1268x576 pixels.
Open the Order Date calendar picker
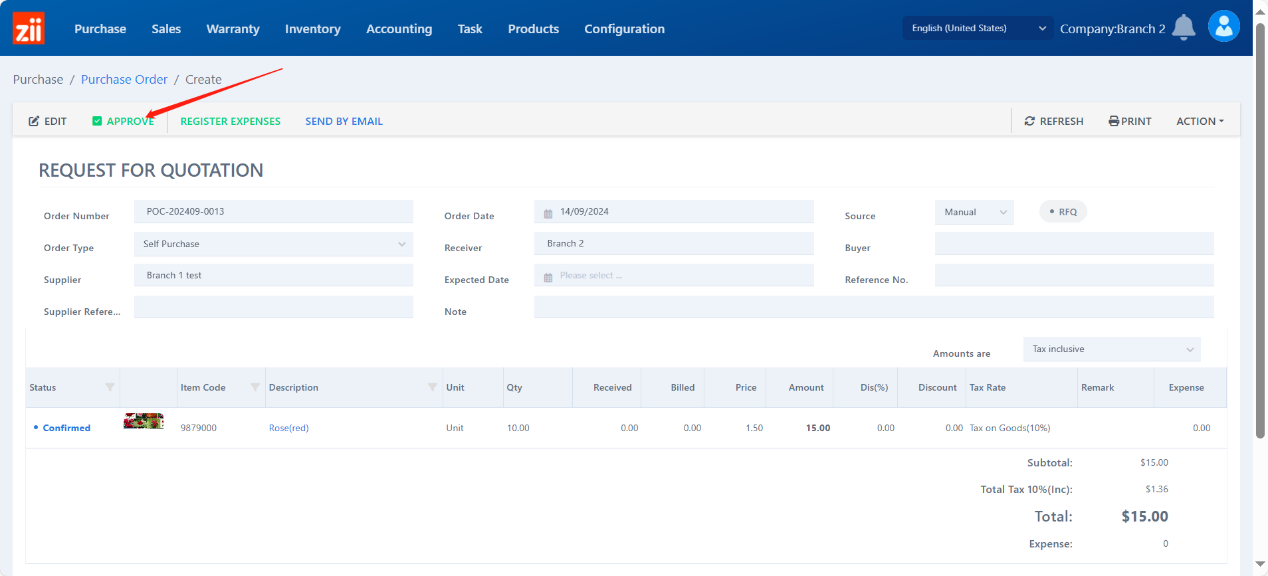tap(549, 213)
